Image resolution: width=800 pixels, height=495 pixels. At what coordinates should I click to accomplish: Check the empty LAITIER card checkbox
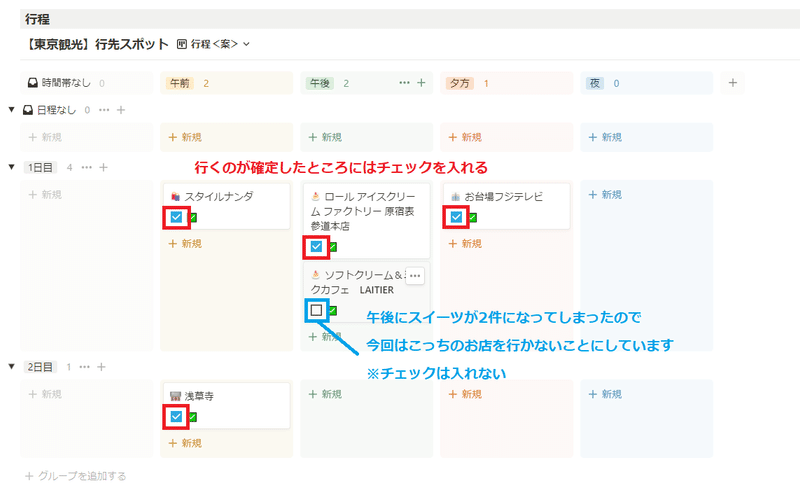point(316,310)
